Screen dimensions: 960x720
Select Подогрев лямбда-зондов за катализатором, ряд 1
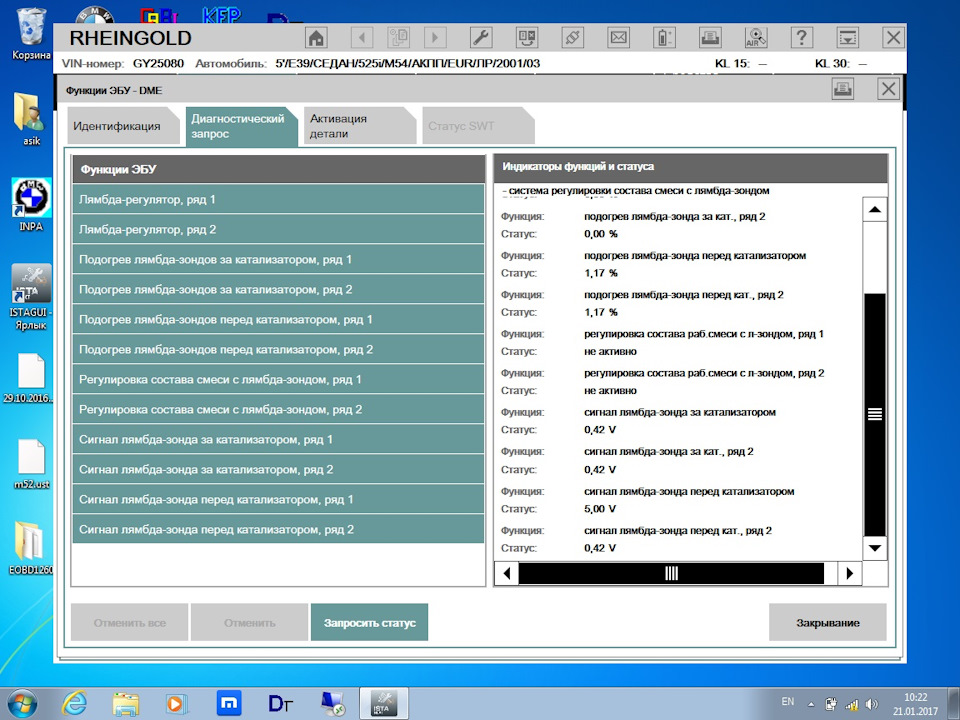[x=278, y=260]
